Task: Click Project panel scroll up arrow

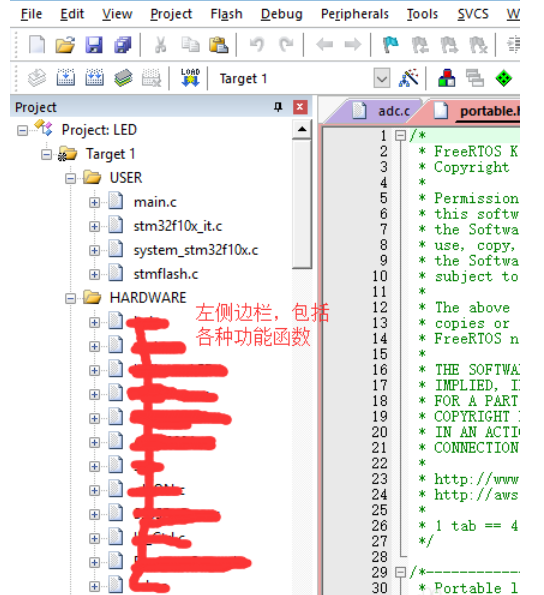Action: pos(302,129)
